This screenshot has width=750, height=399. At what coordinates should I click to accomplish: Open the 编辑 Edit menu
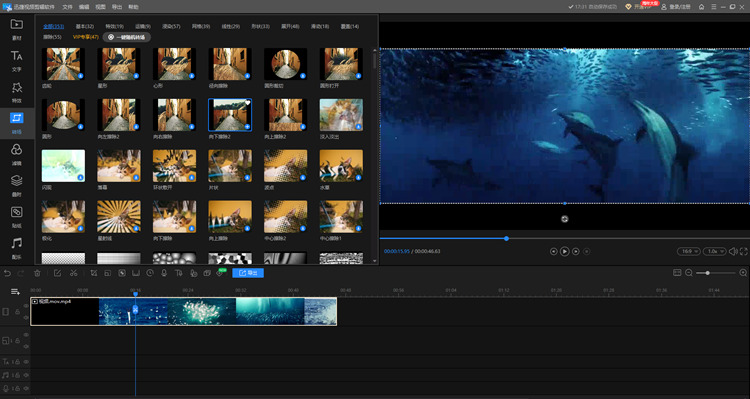point(84,7)
